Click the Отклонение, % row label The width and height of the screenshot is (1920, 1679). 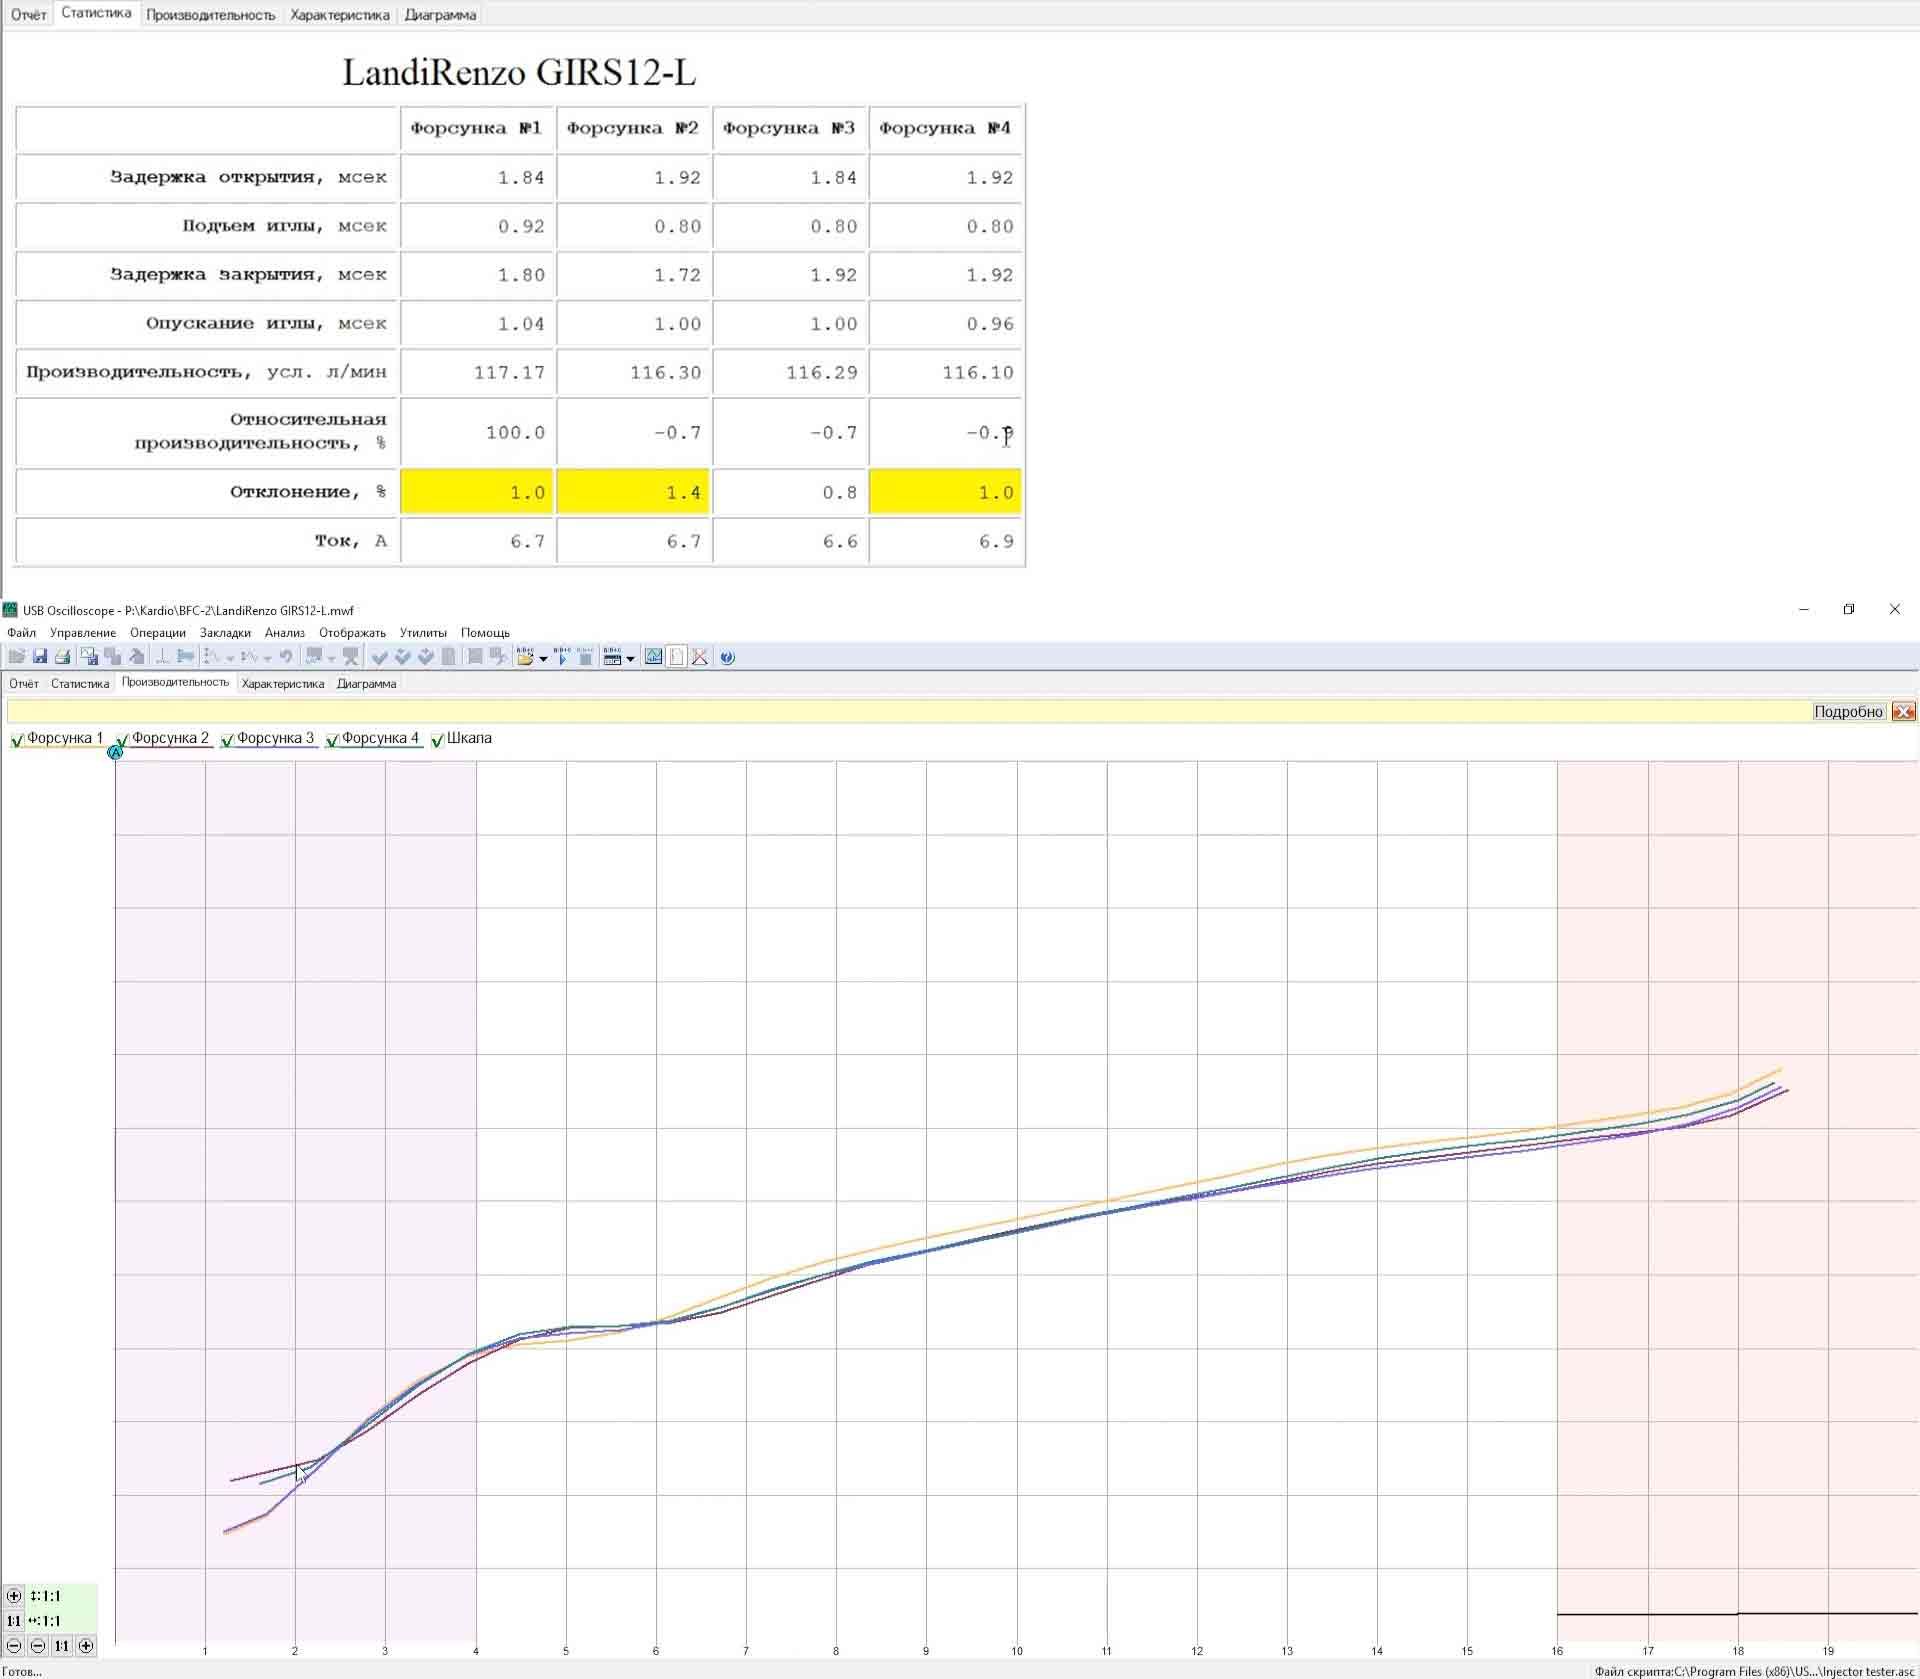308,492
